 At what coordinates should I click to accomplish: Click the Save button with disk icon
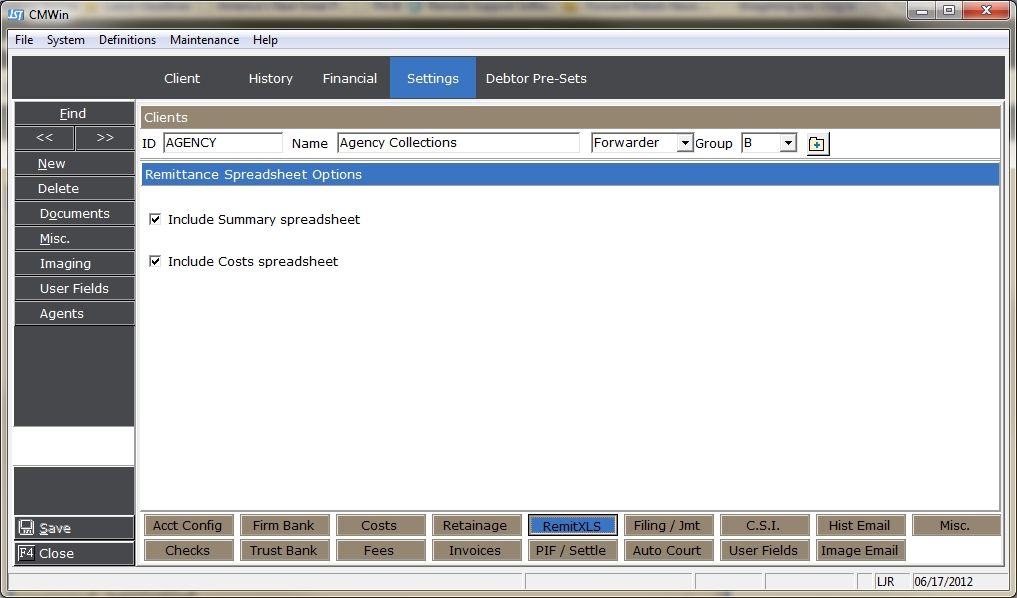click(x=74, y=528)
